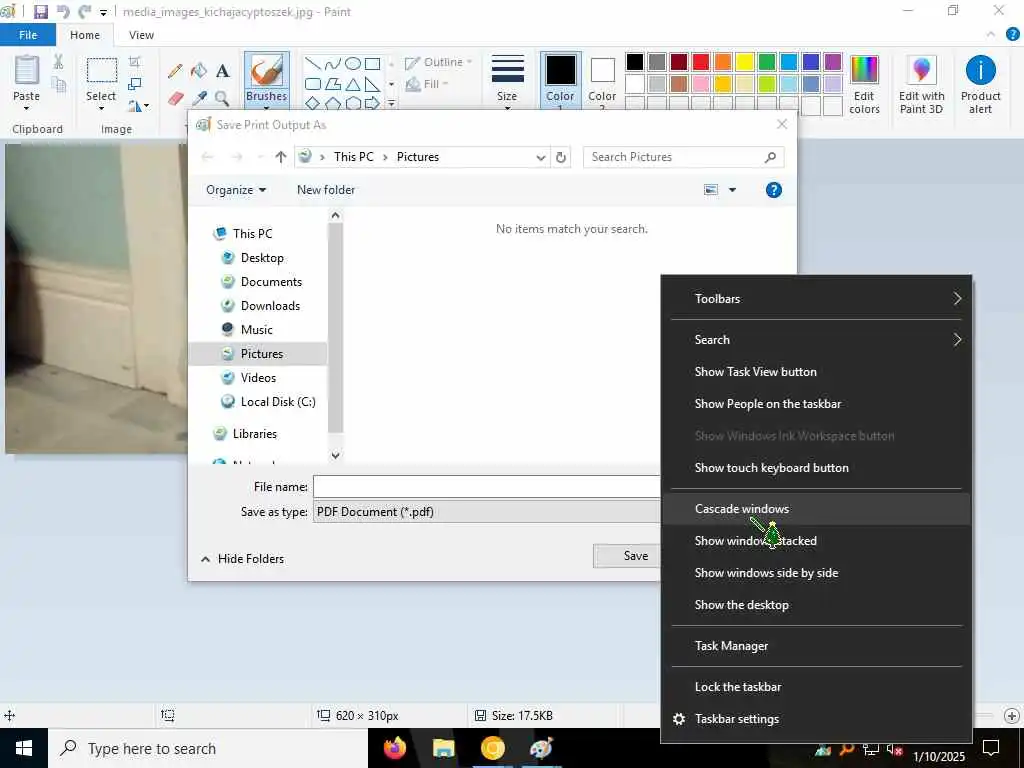The width and height of the screenshot is (1024, 768).
Task: Select the Fill with color bucket tool
Action: [199, 71]
